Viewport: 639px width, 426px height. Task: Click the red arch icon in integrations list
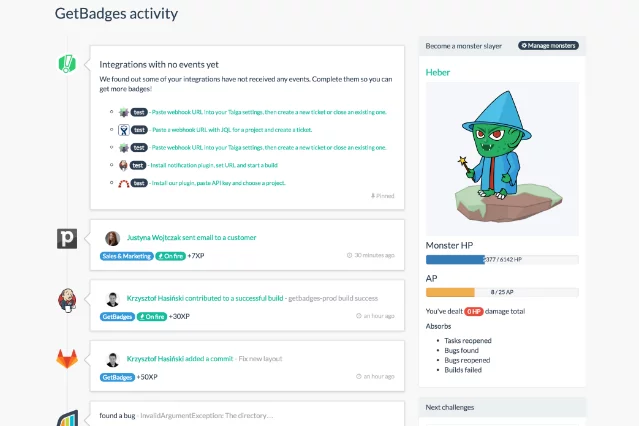pos(123,183)
